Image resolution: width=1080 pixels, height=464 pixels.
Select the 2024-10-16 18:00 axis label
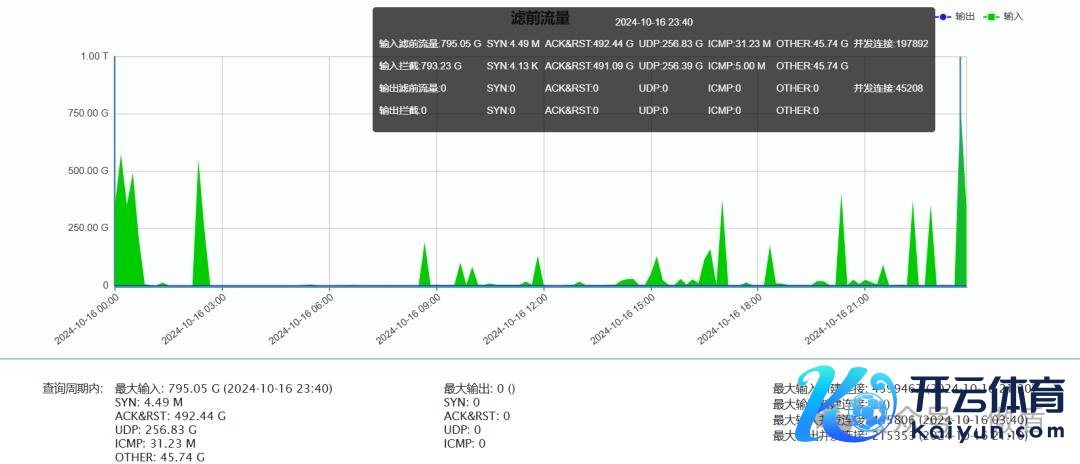tap(730, 318)
